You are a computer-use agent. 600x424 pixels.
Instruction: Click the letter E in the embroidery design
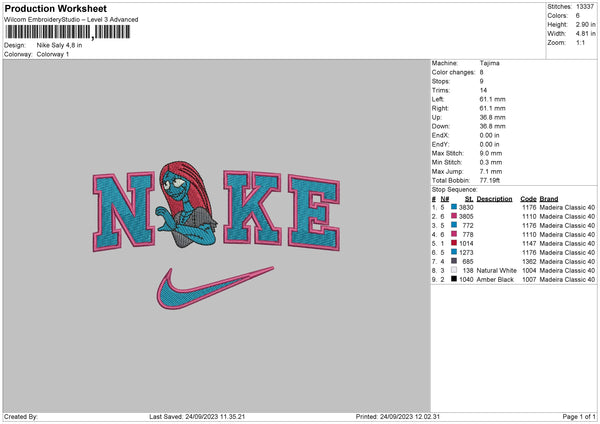[314, 213]
